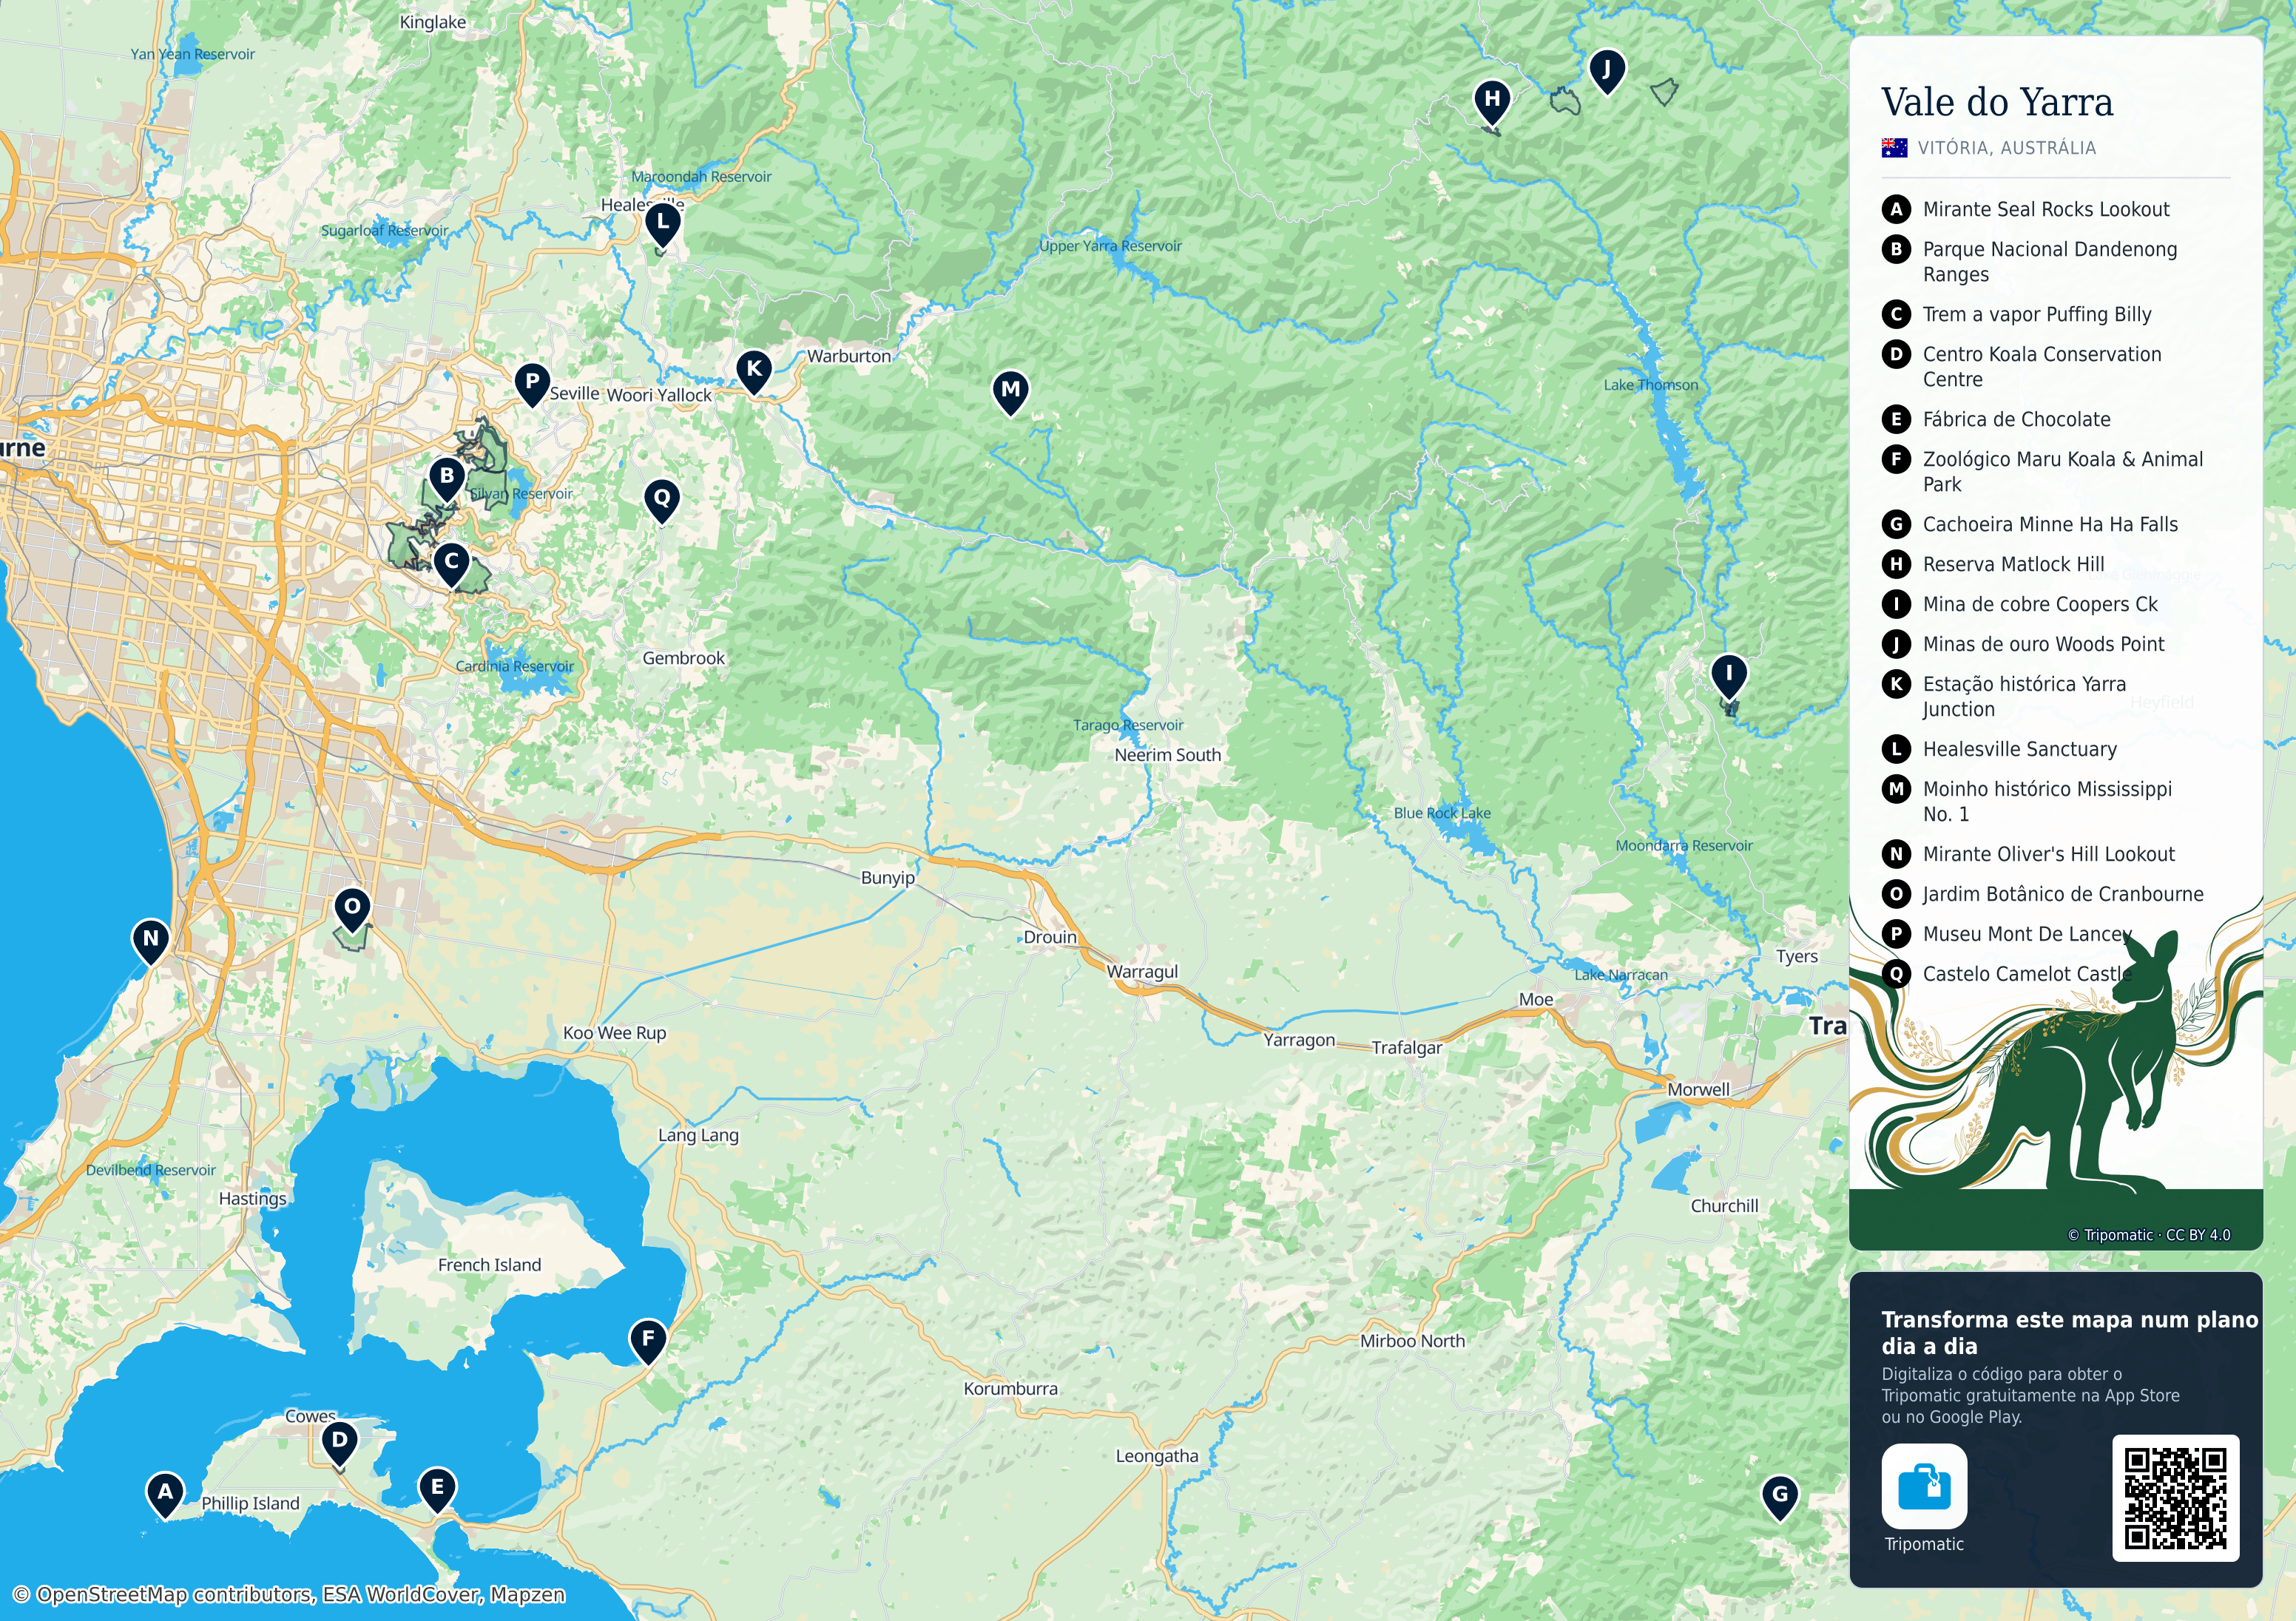The height and width of the screenshot is (1621, 2296).
Task: Click the Koo Wee Rup label
Action: tap(614, 1033)
